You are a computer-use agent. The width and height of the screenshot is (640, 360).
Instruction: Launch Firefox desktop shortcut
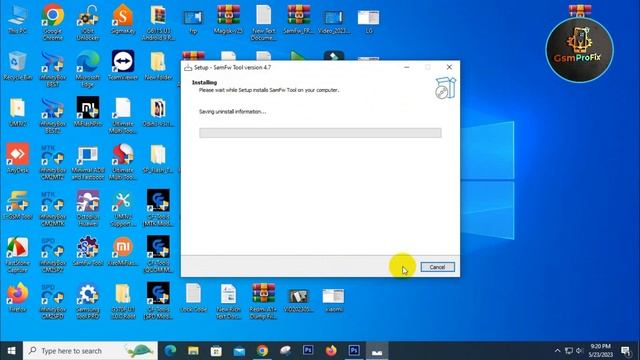[x=18, y=297]
